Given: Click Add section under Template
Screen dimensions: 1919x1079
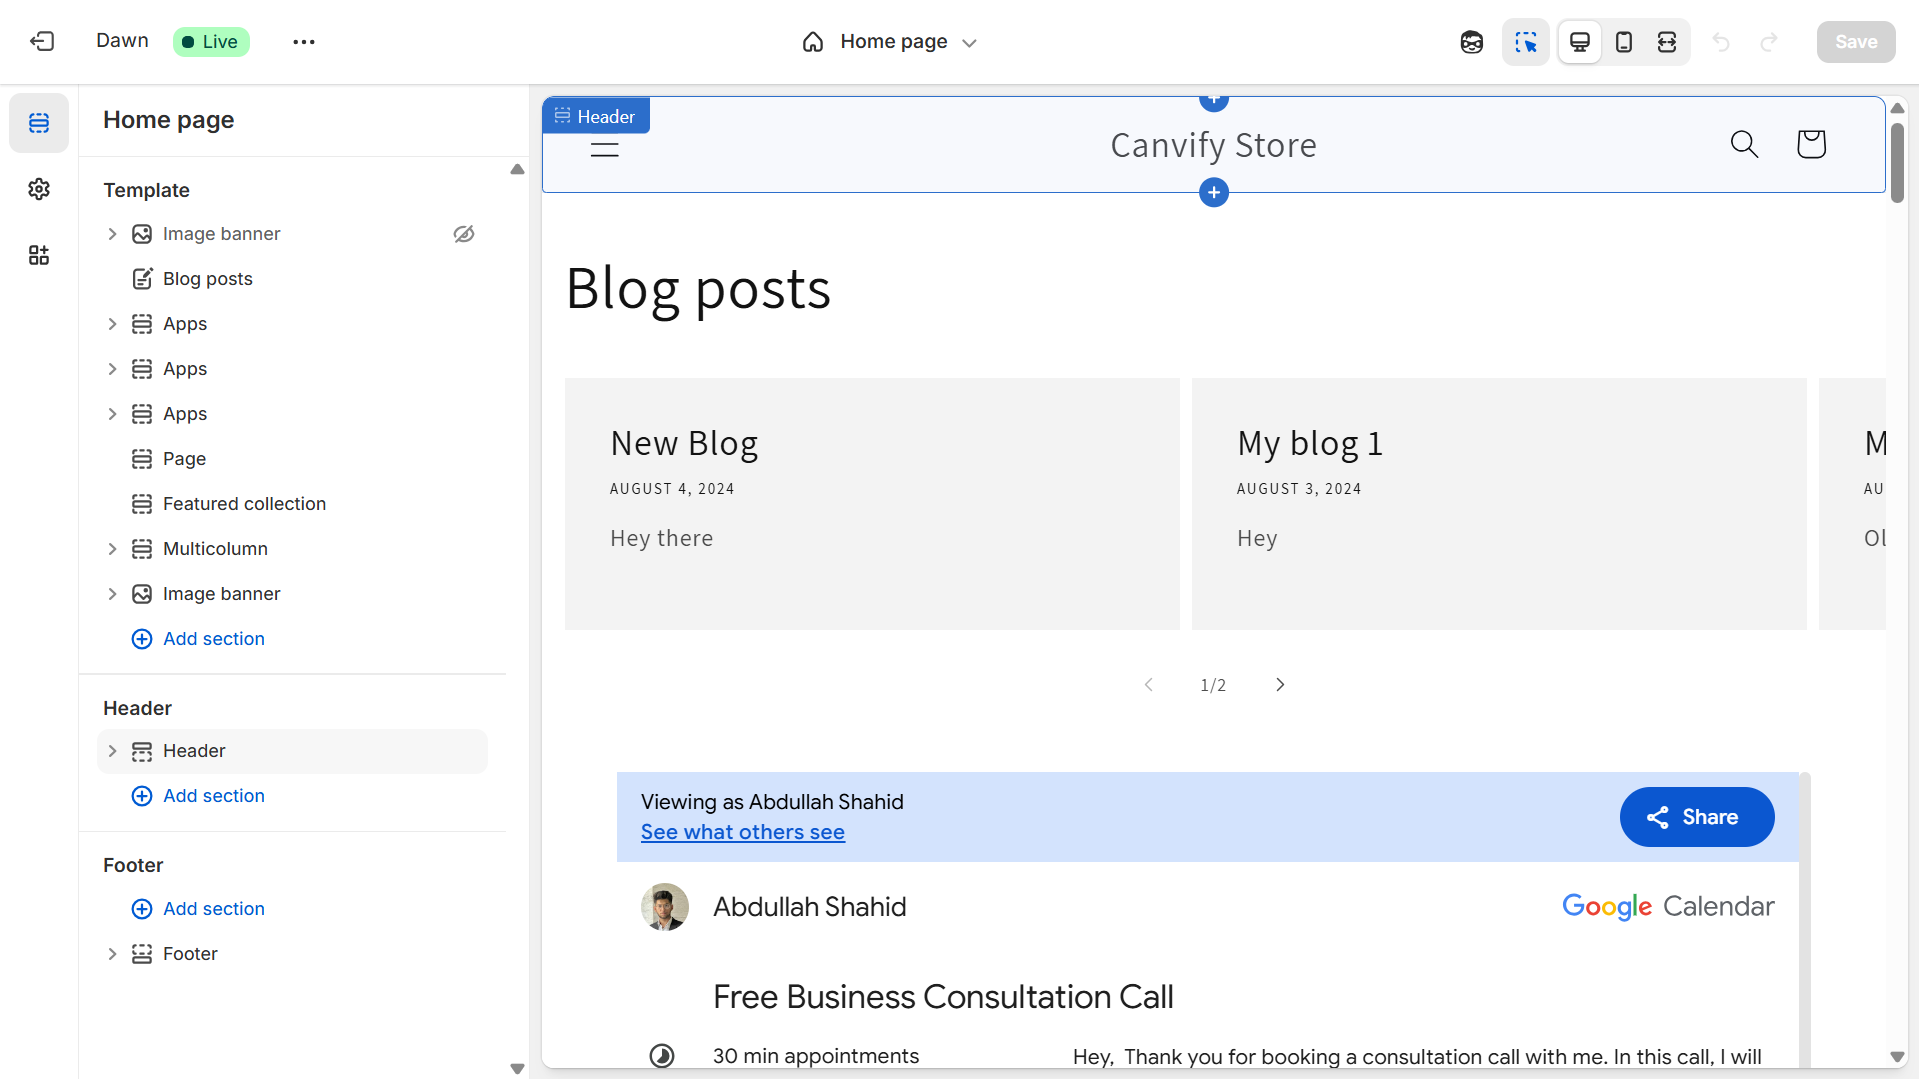Looking at the screenshot, I should pos(213,639).
